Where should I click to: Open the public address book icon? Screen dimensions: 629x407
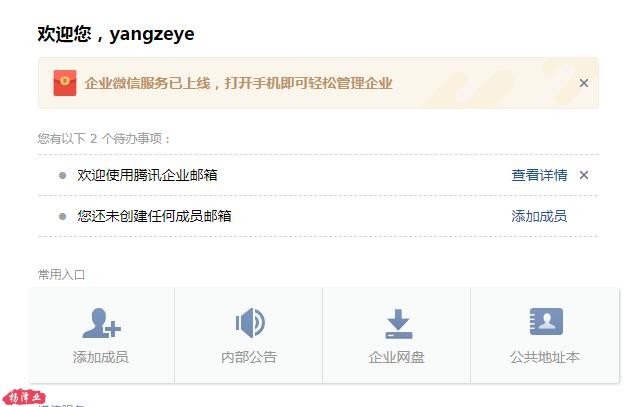(x=546, y=321)
